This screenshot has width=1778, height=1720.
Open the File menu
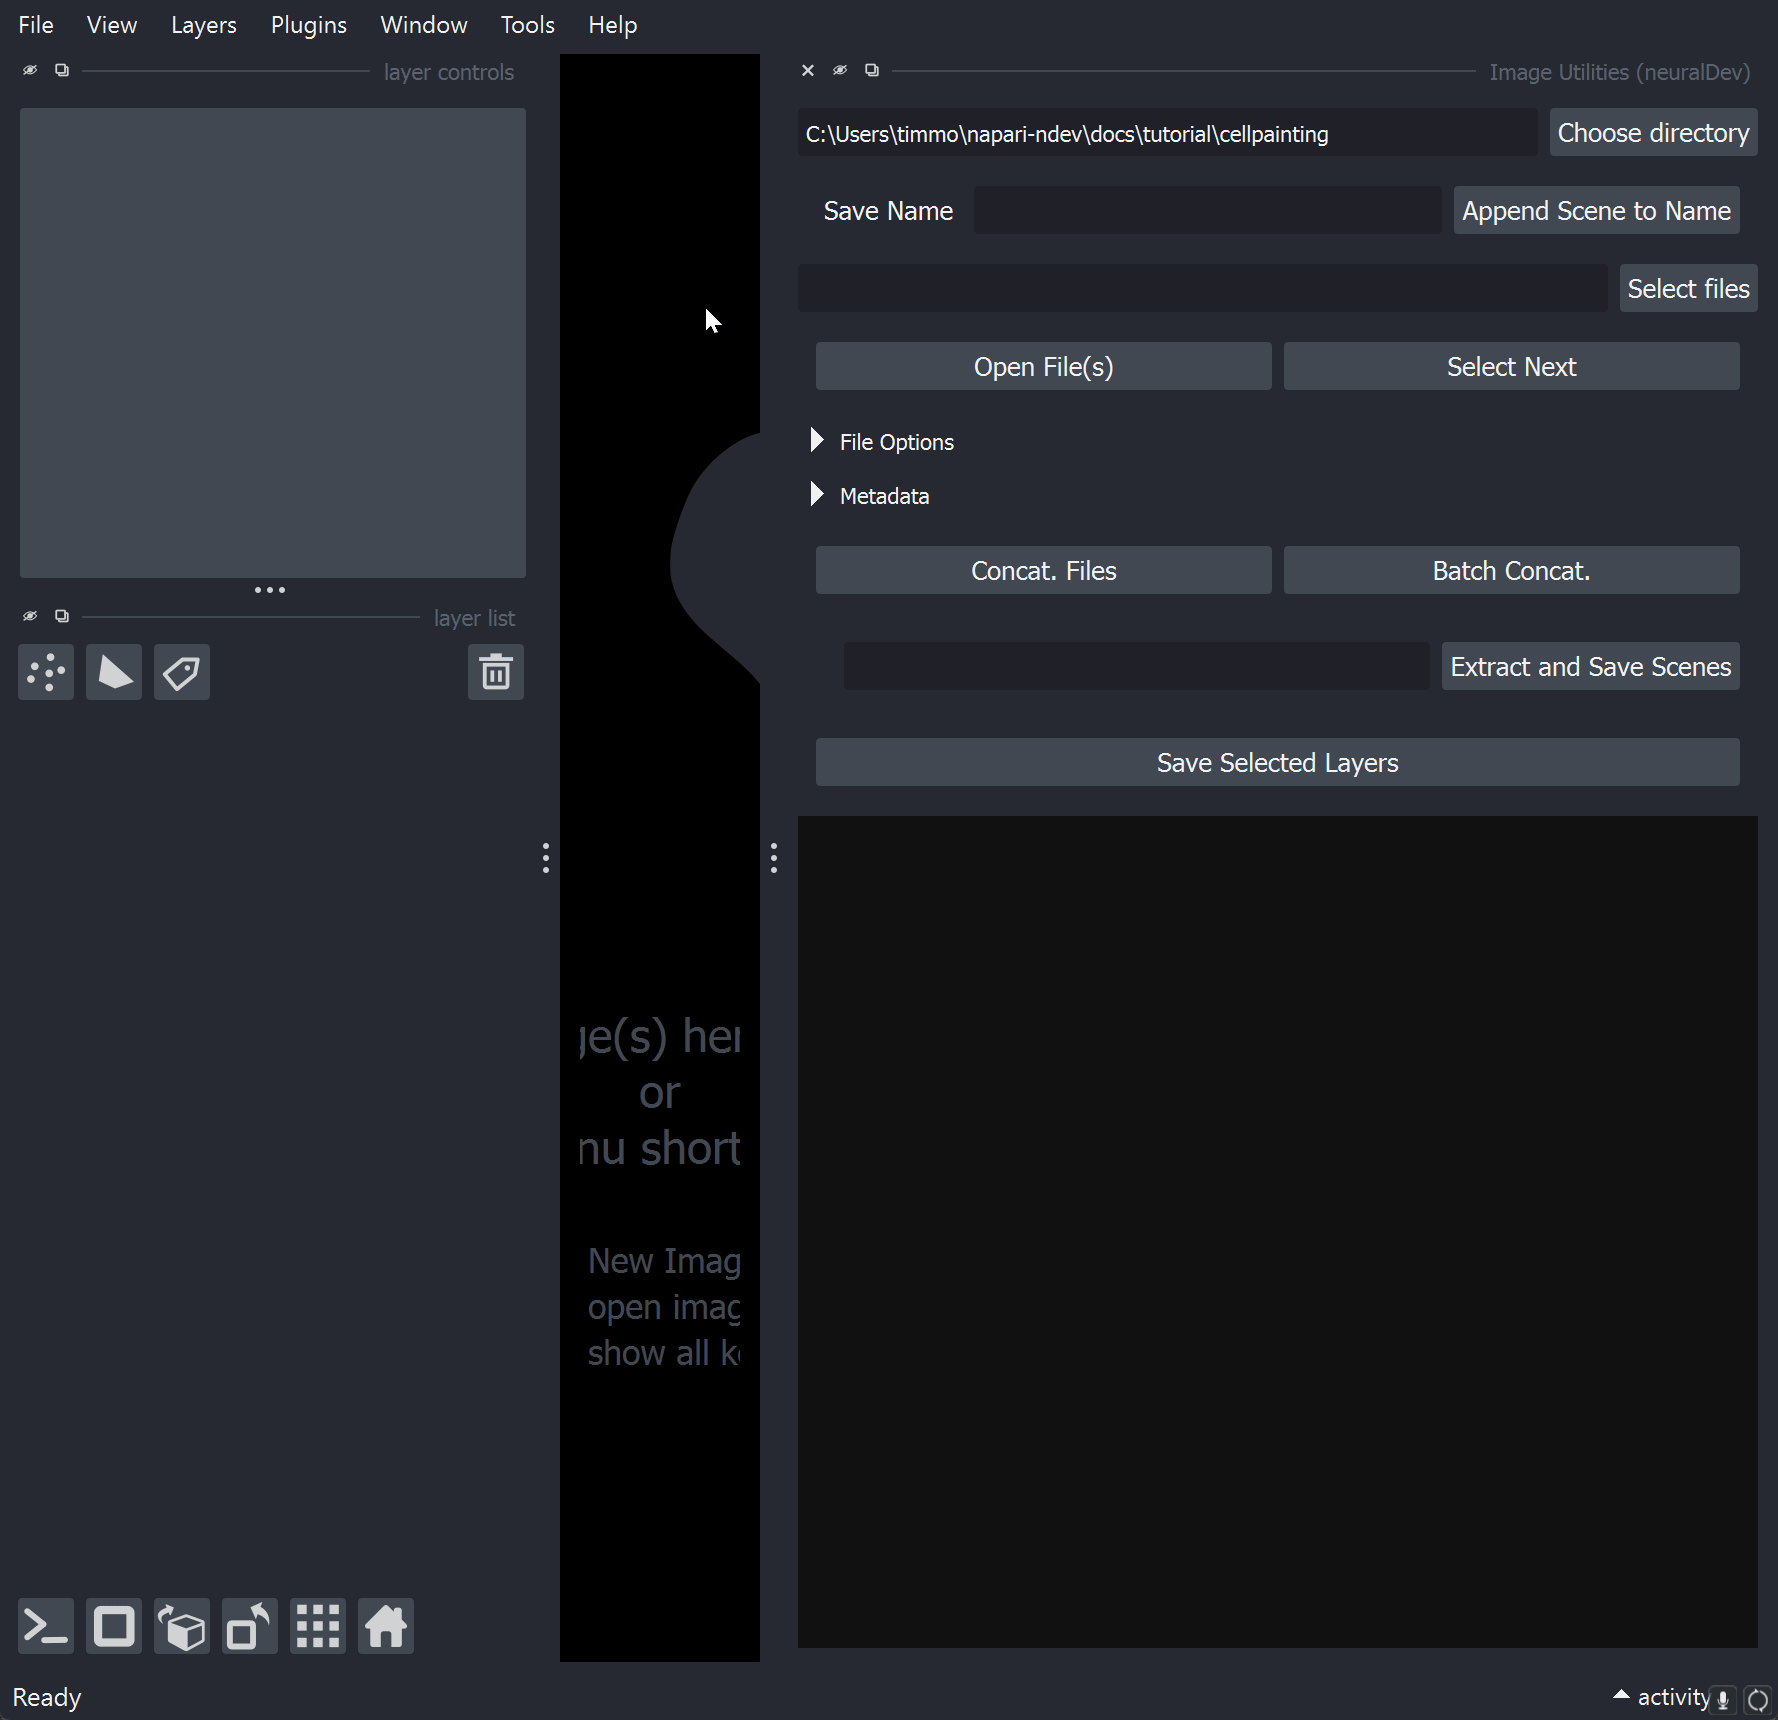[36, 25]
